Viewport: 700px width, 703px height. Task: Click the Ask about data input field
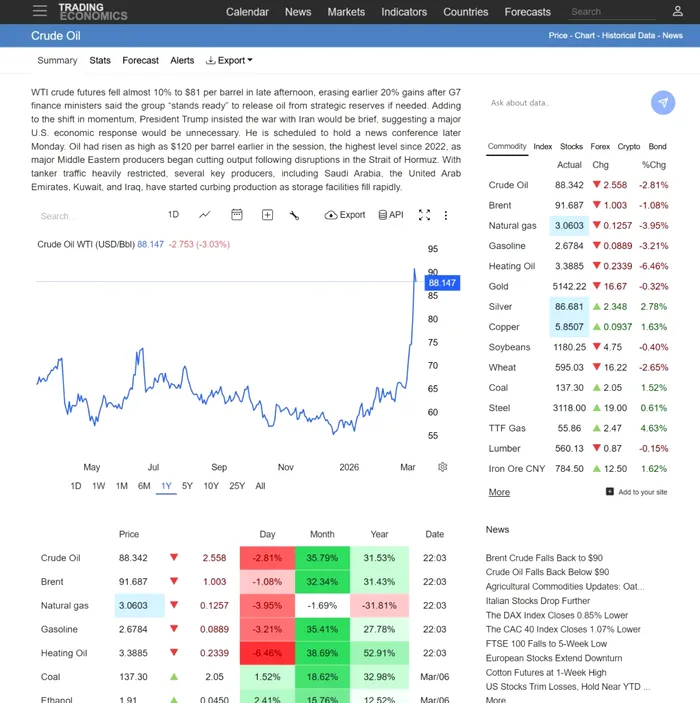[565, 102]
